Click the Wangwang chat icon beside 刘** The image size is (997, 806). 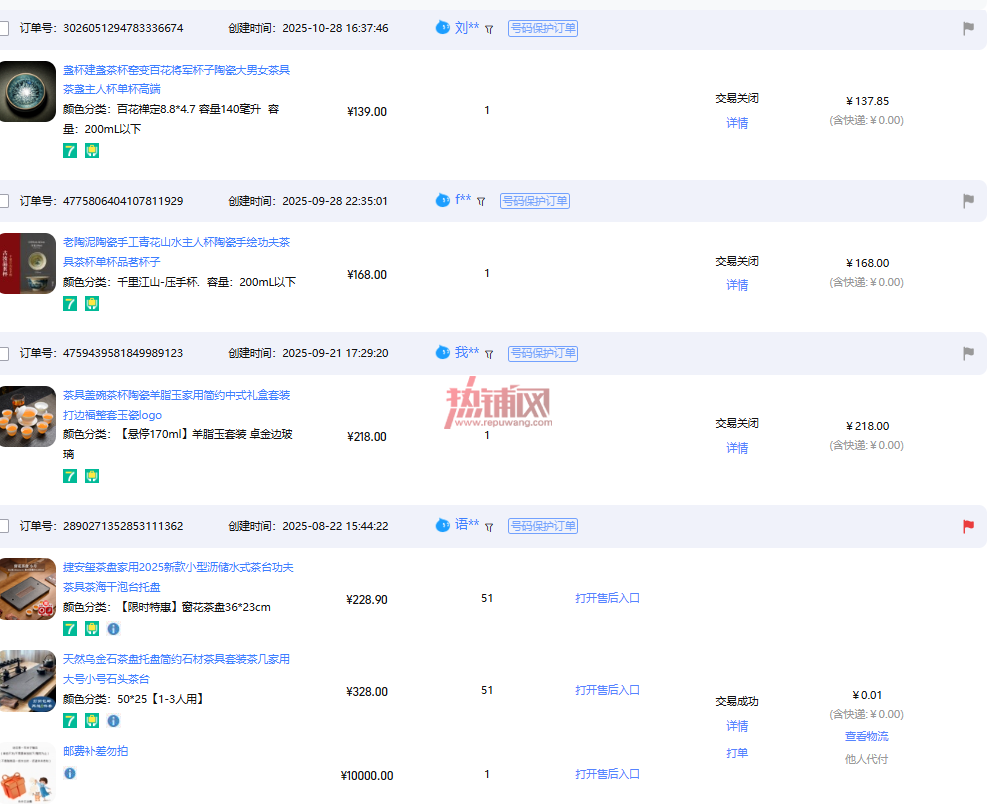click(443, 27)
